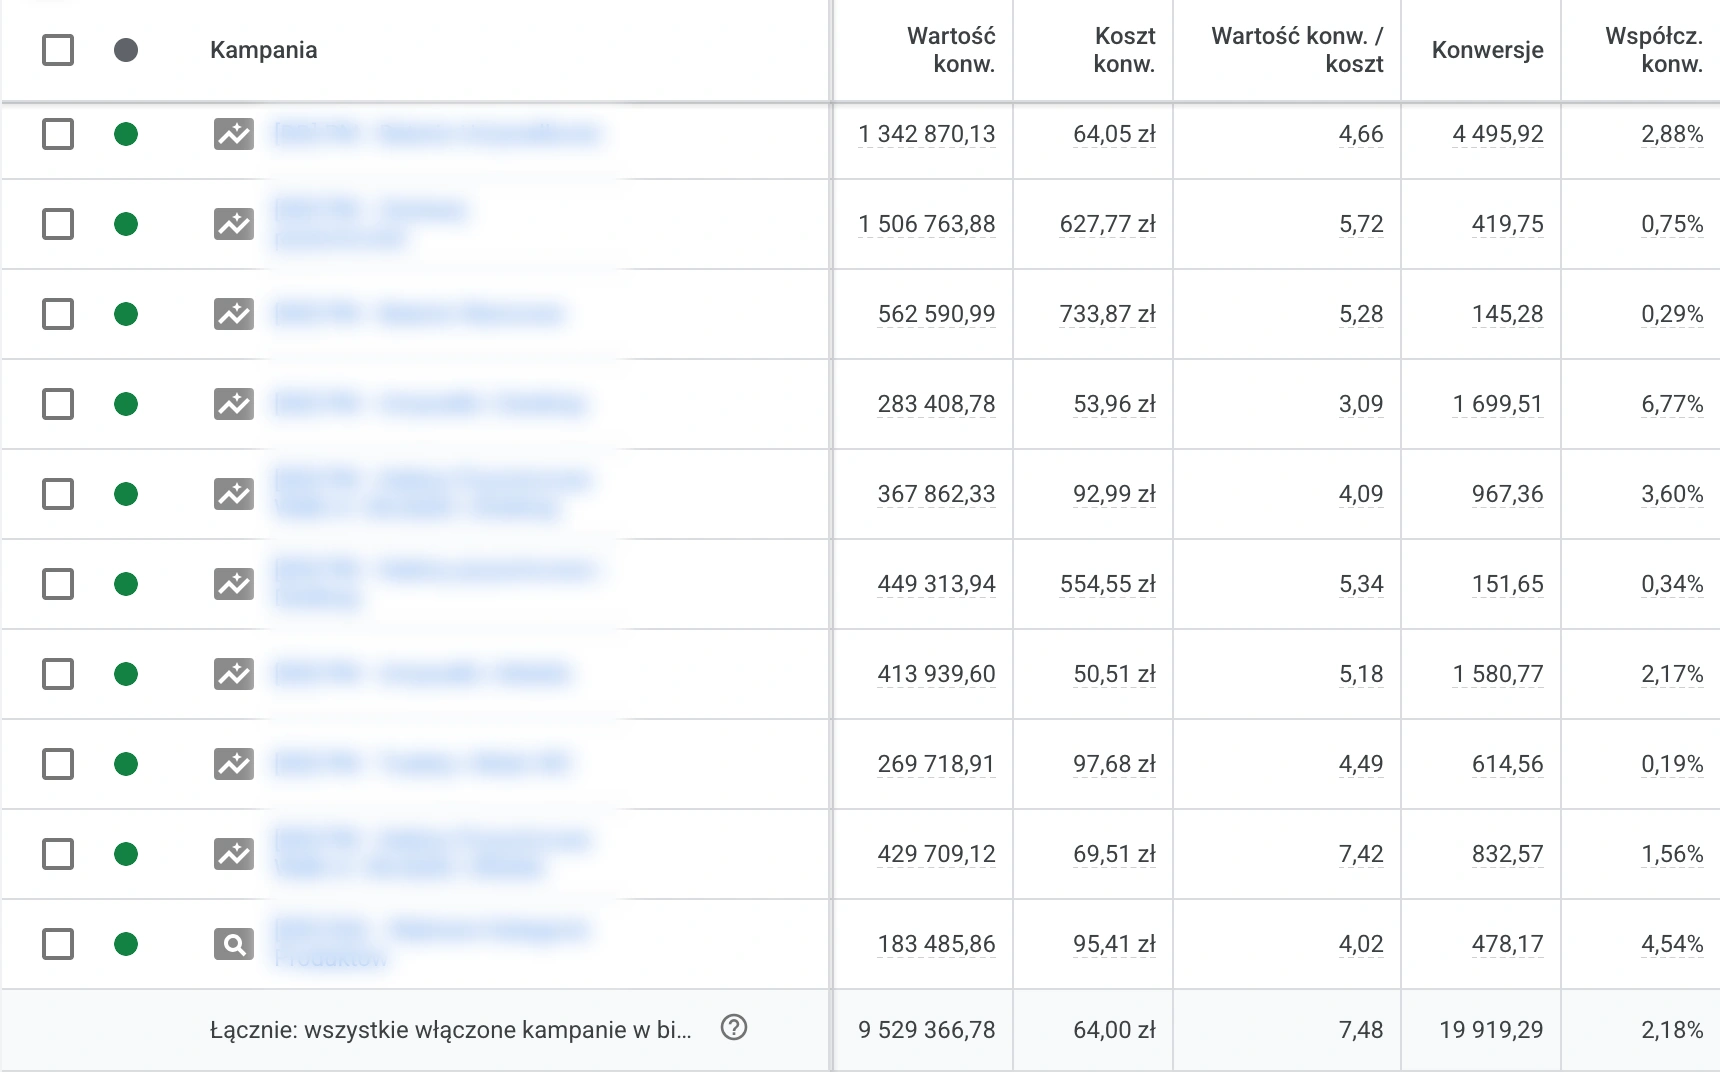The image size is (1720, 1072).
Task: Sort by the Współcz. konw. column
Action: click(x=1654, y=50)
